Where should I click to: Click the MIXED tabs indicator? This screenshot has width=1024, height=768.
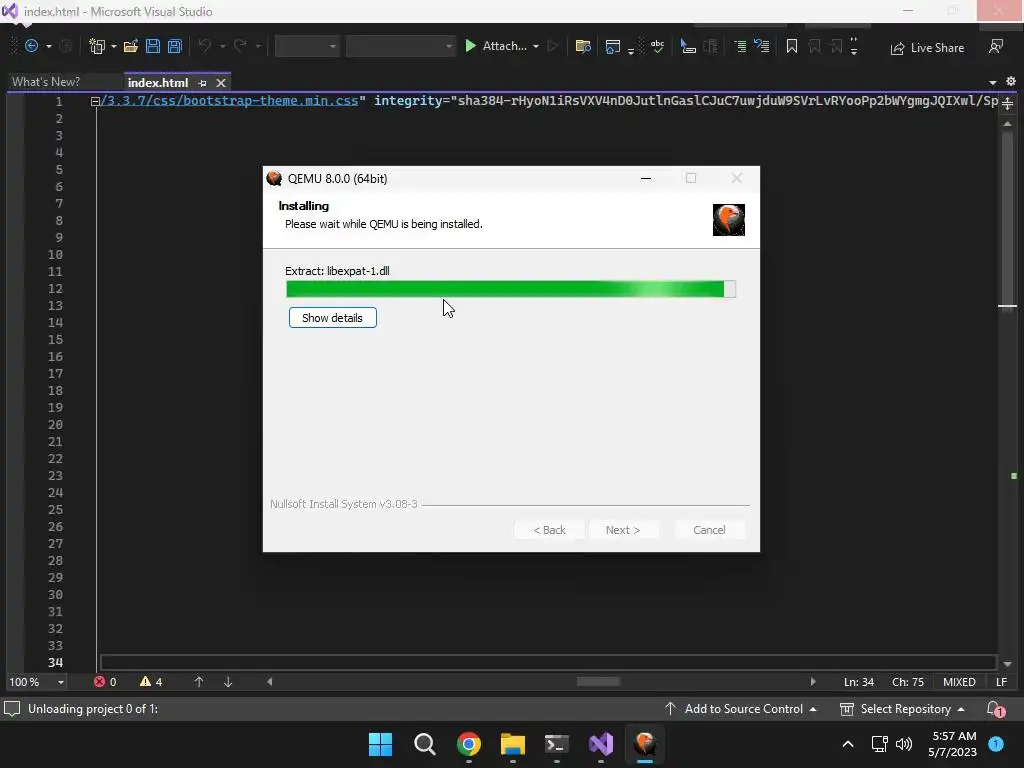pos(959,682)
